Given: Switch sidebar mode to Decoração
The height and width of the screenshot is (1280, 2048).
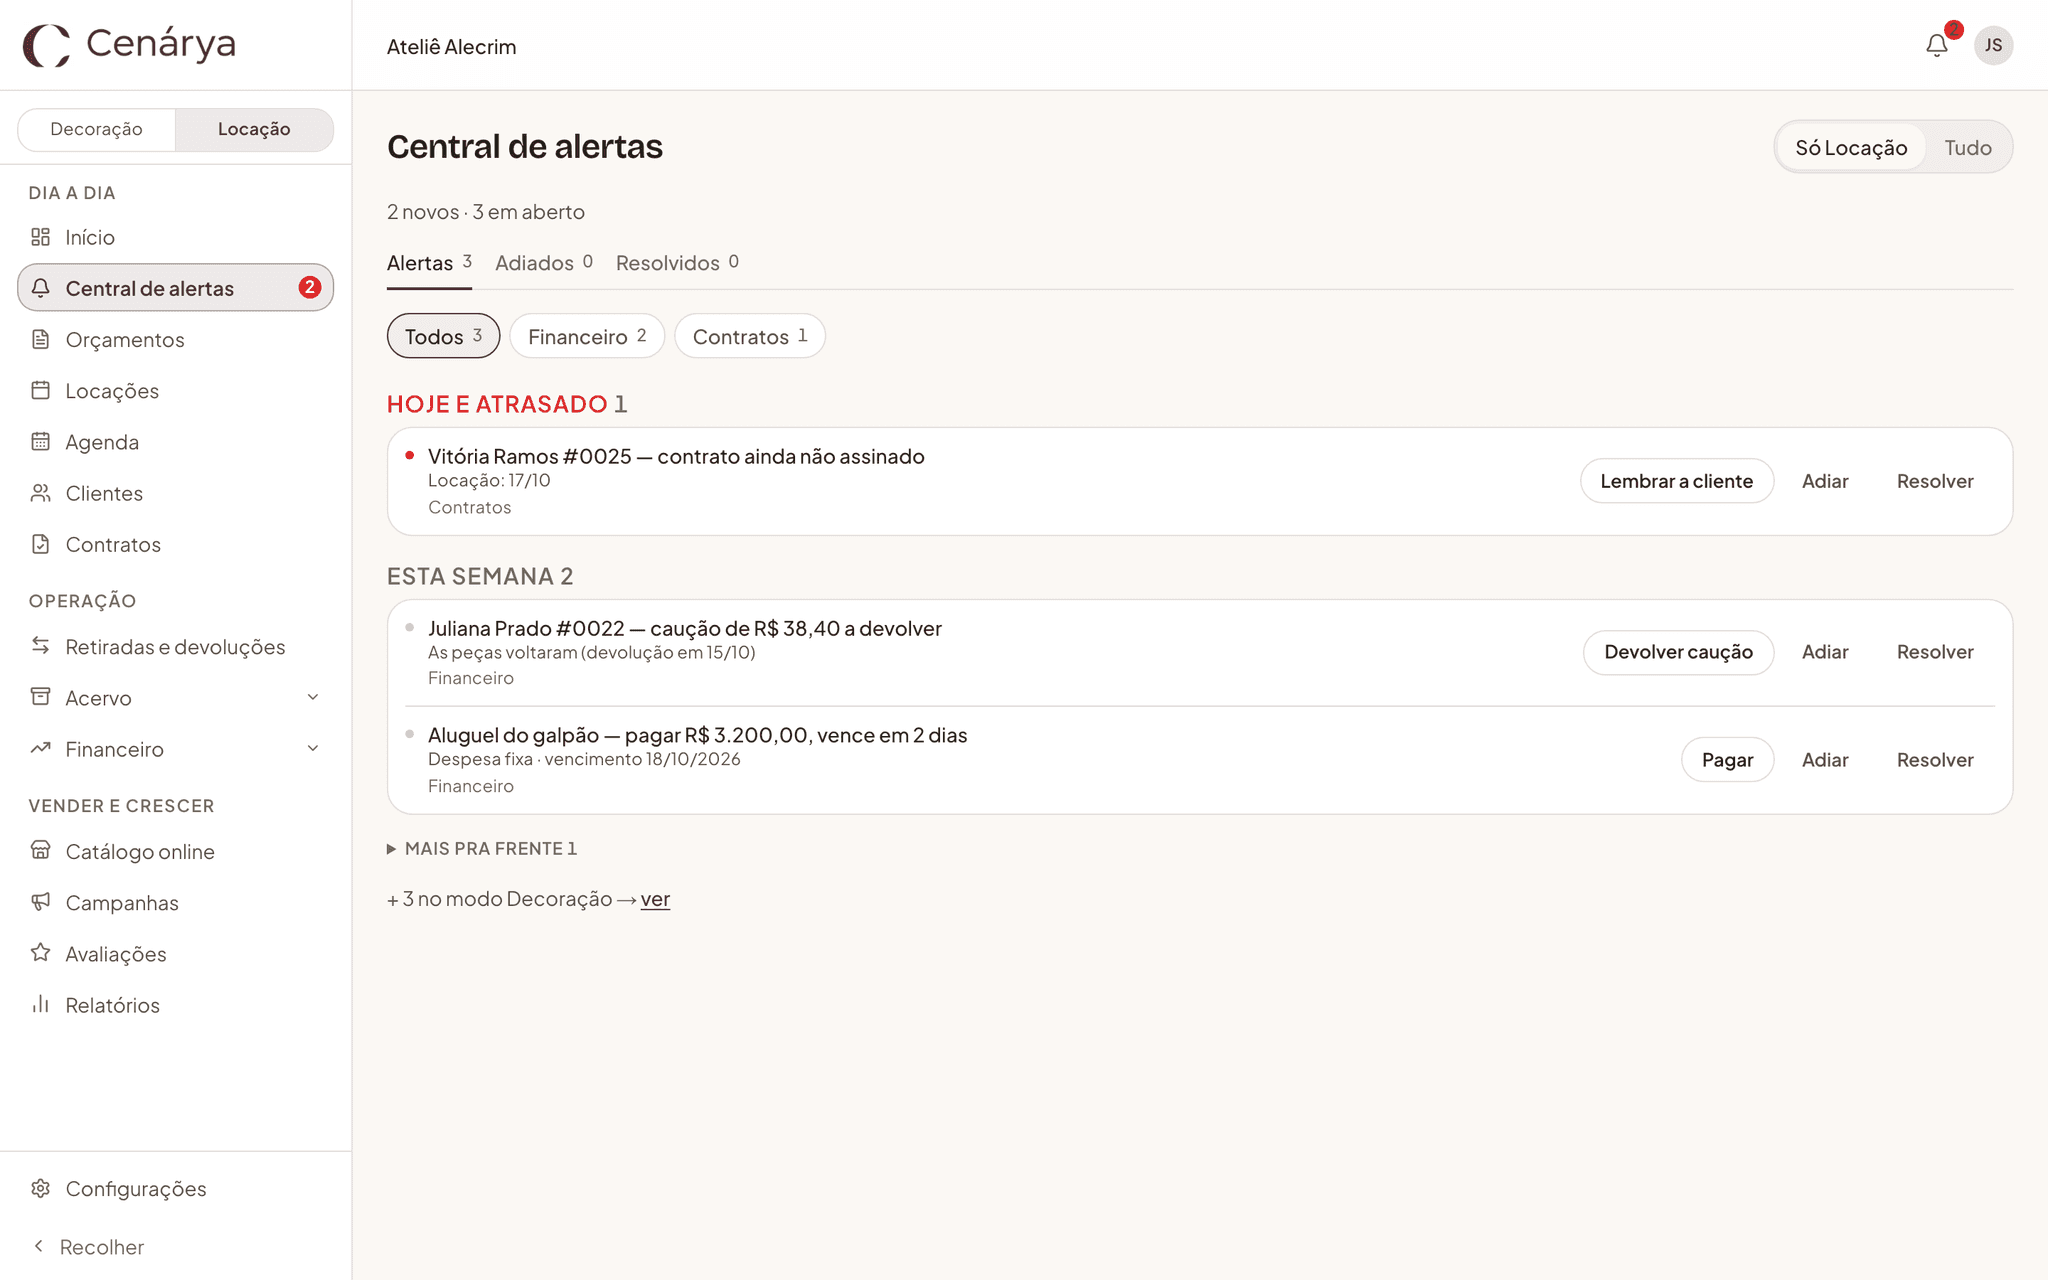Looking at the screenshot, I should [x=97, y=129].
